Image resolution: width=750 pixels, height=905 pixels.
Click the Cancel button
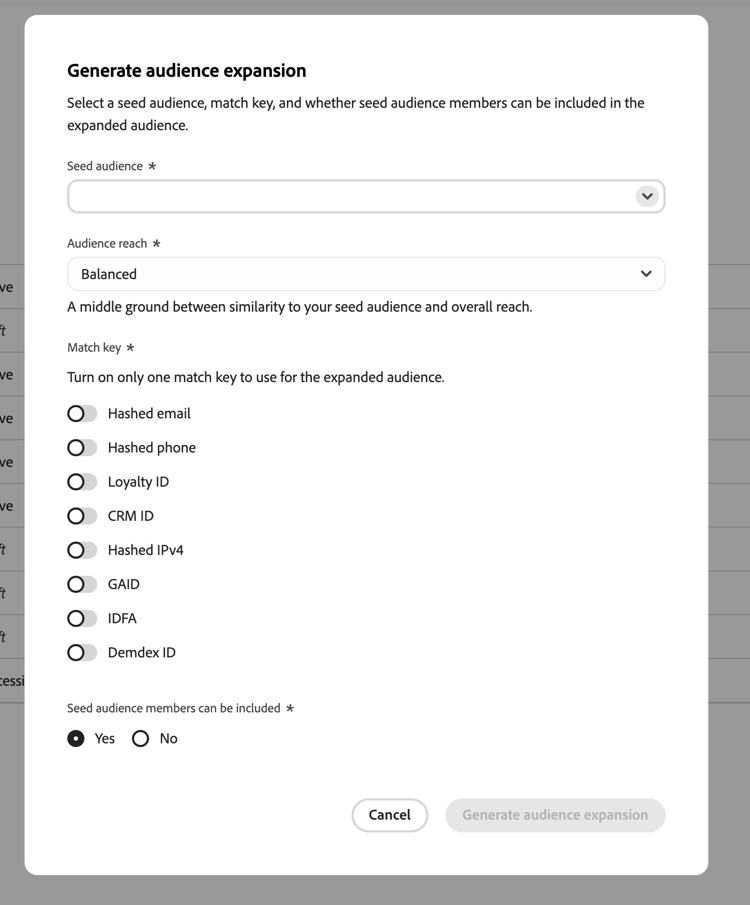(x=390, y=815)
